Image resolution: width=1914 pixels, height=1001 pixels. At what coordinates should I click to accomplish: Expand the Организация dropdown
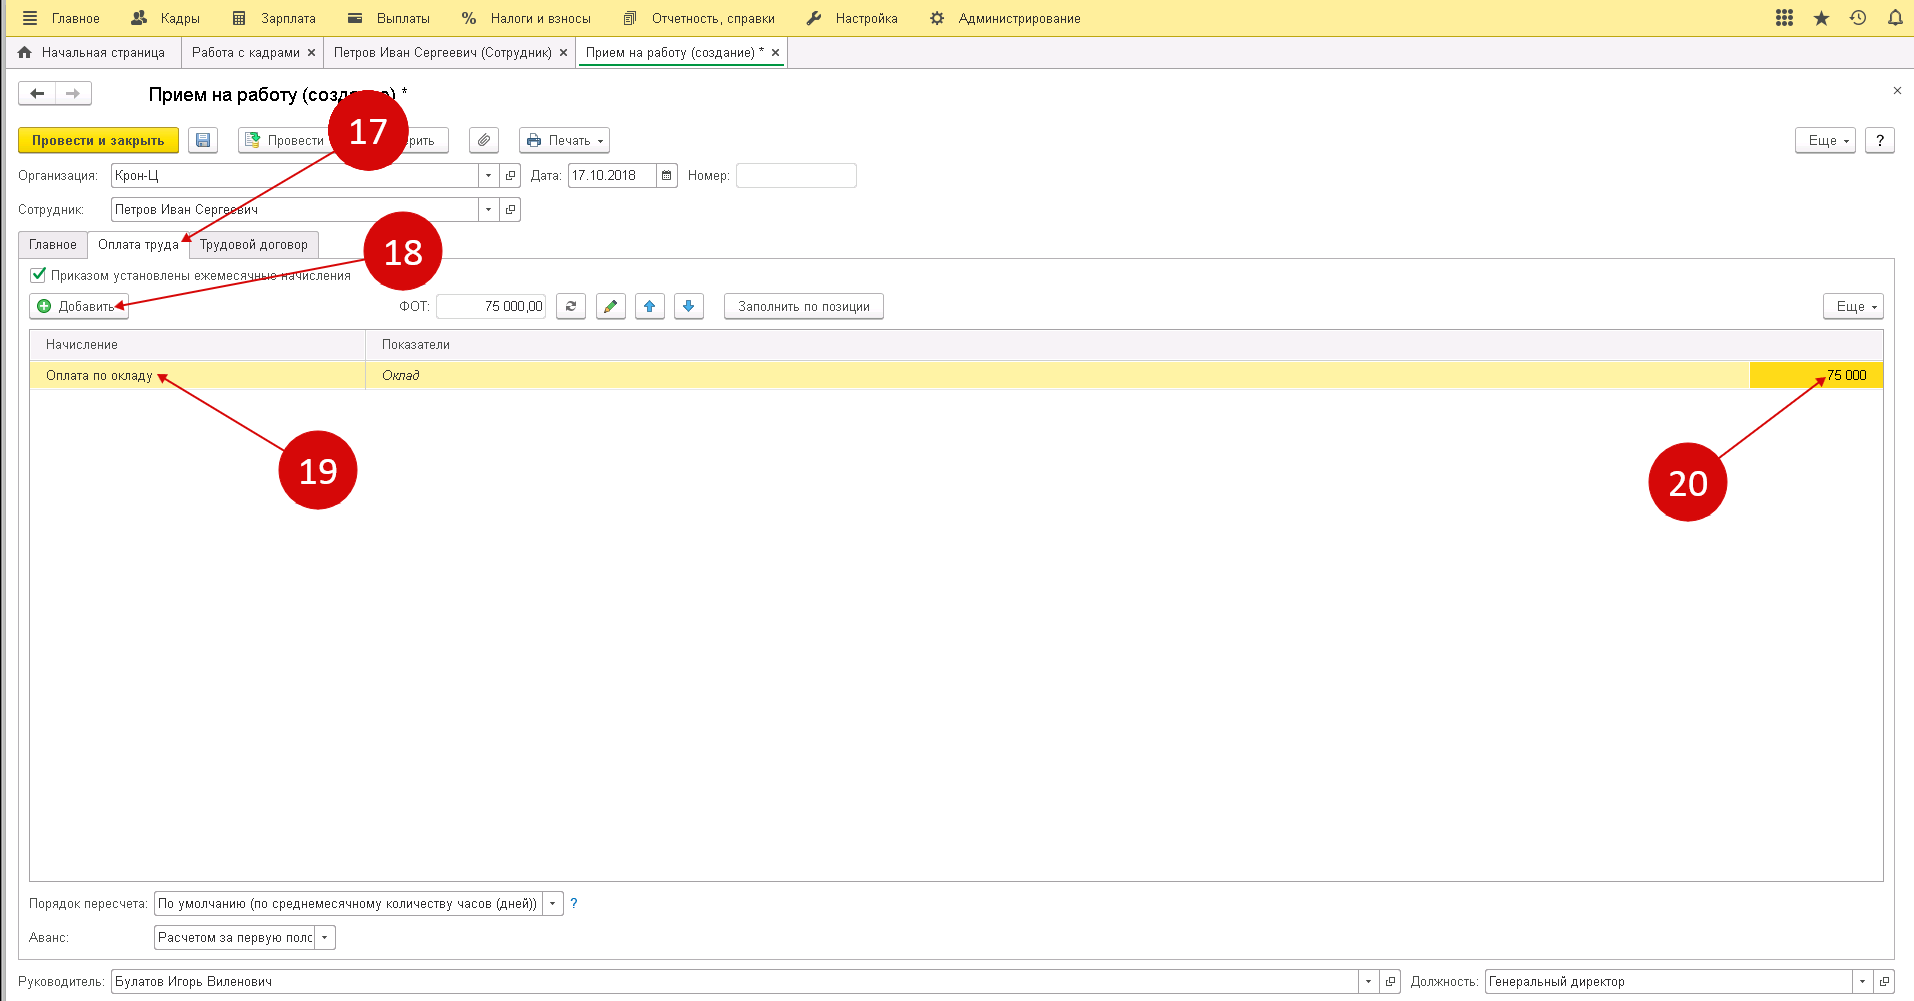pos(488,176)
